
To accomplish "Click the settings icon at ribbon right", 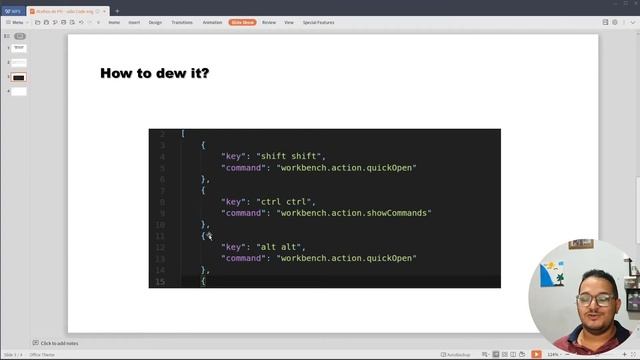I will tap(615, 22).
